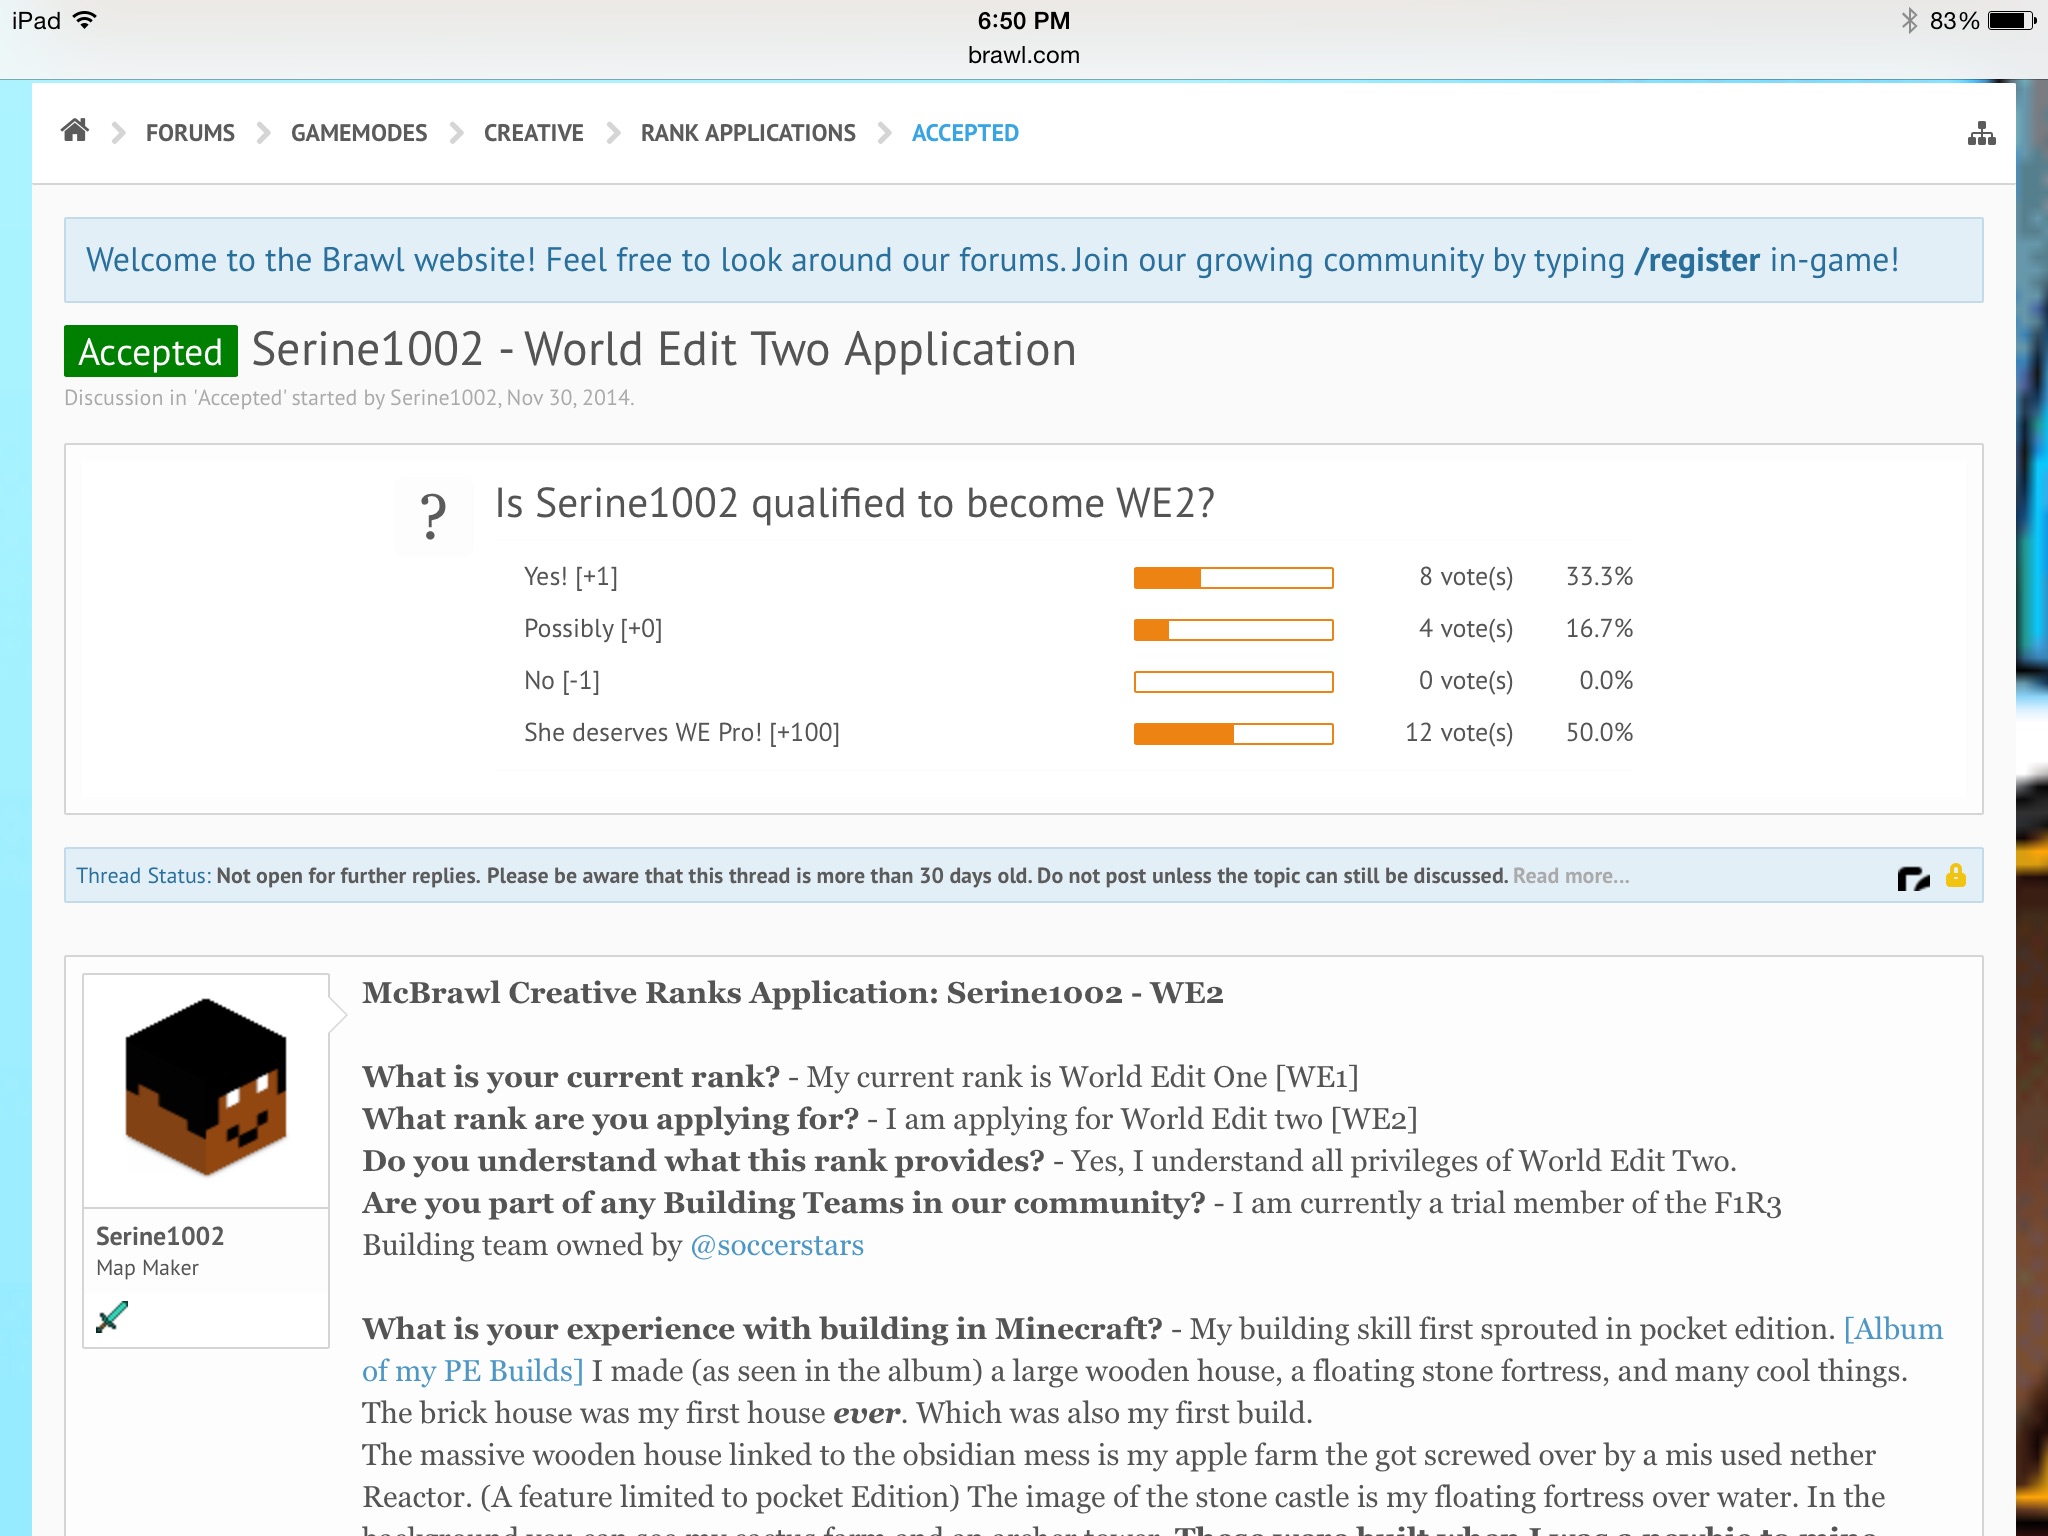Click the thread redirect arrow icon
This screenshot has height=1536, width=2048.
click(1912, 878)
